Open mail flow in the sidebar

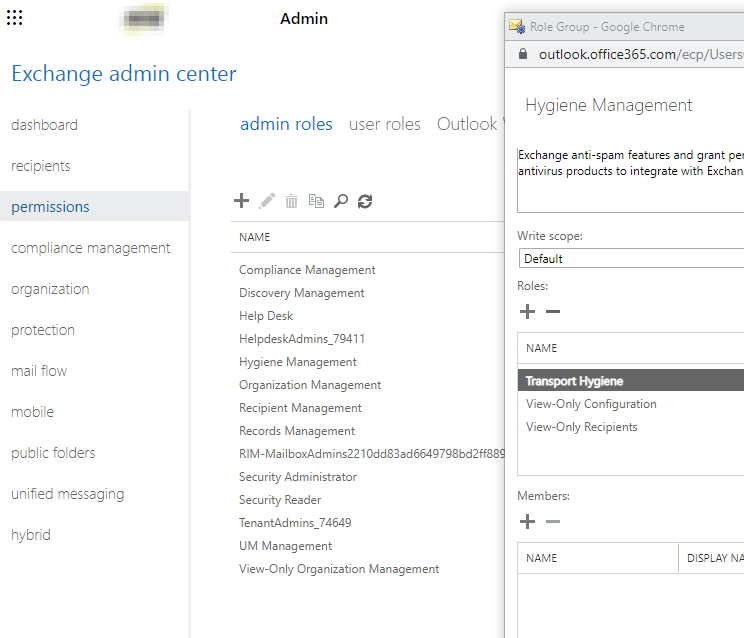pos(39,371)
